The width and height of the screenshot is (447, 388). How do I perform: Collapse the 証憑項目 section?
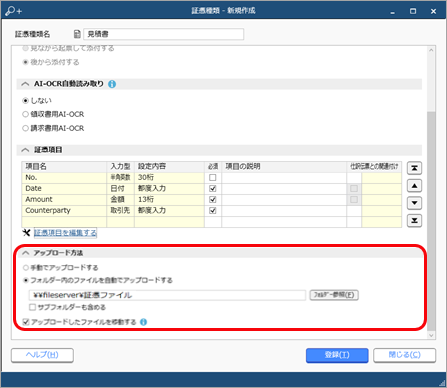(25, 150)
